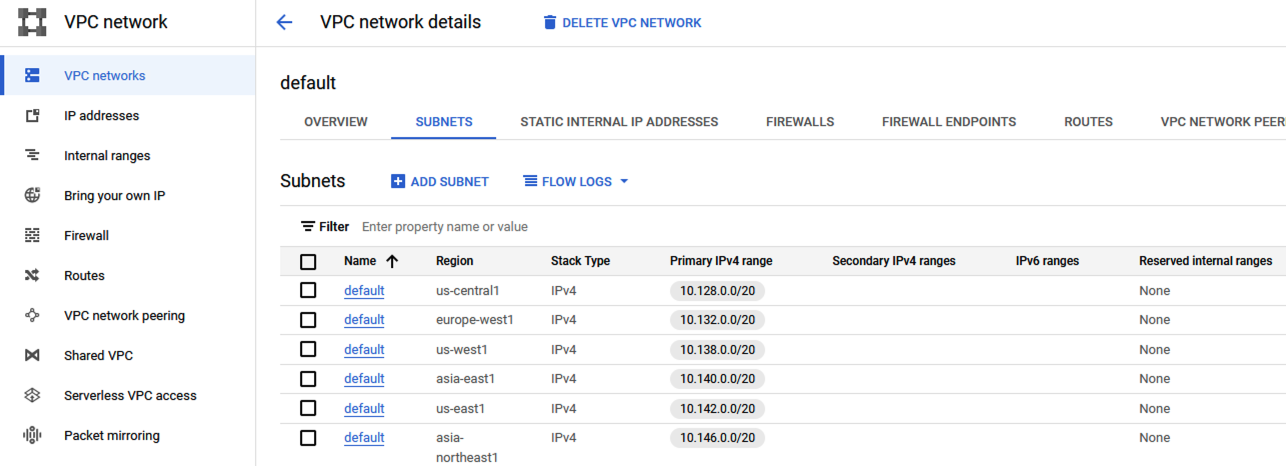Open the Flow Logs dropdown arrow
This screenshot has width=1286, height=466.
pyautogui.click(x=624, y=182)
